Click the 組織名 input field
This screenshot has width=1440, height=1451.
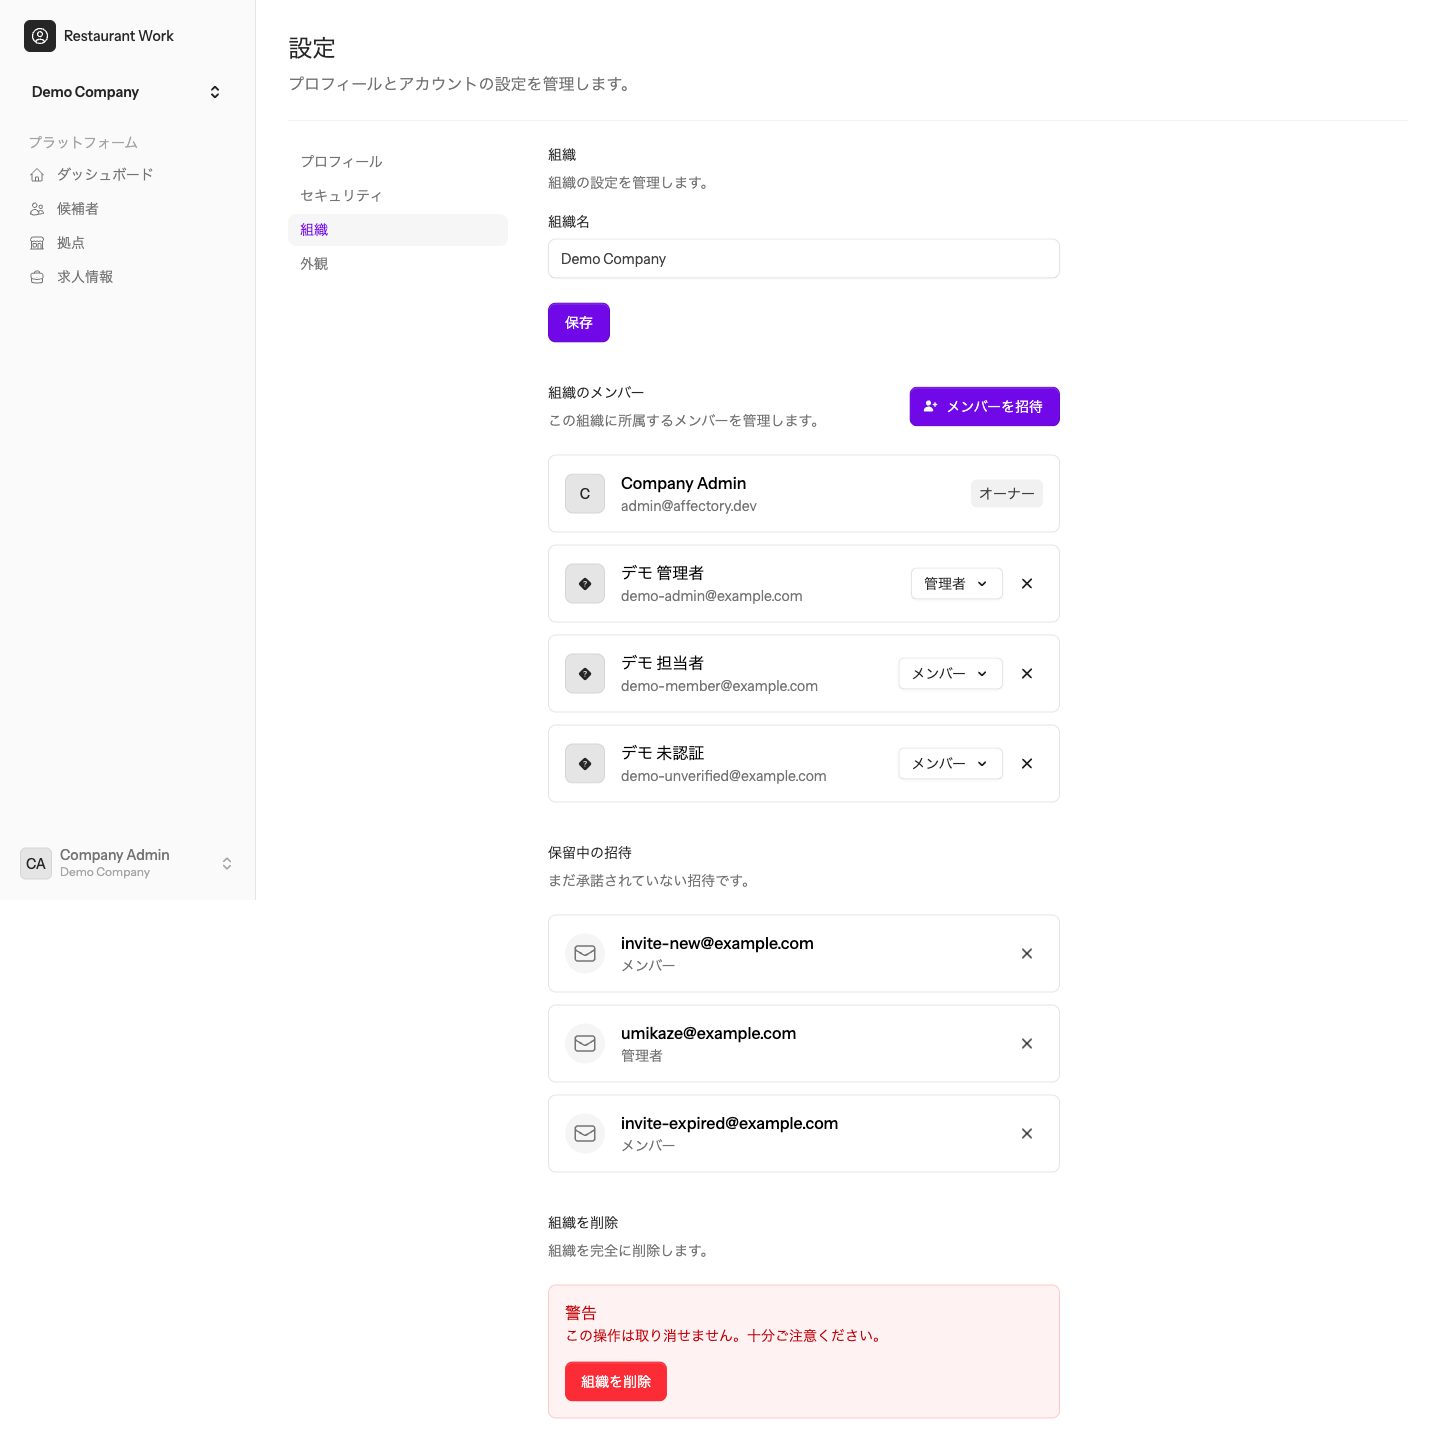tap(804, 259)
